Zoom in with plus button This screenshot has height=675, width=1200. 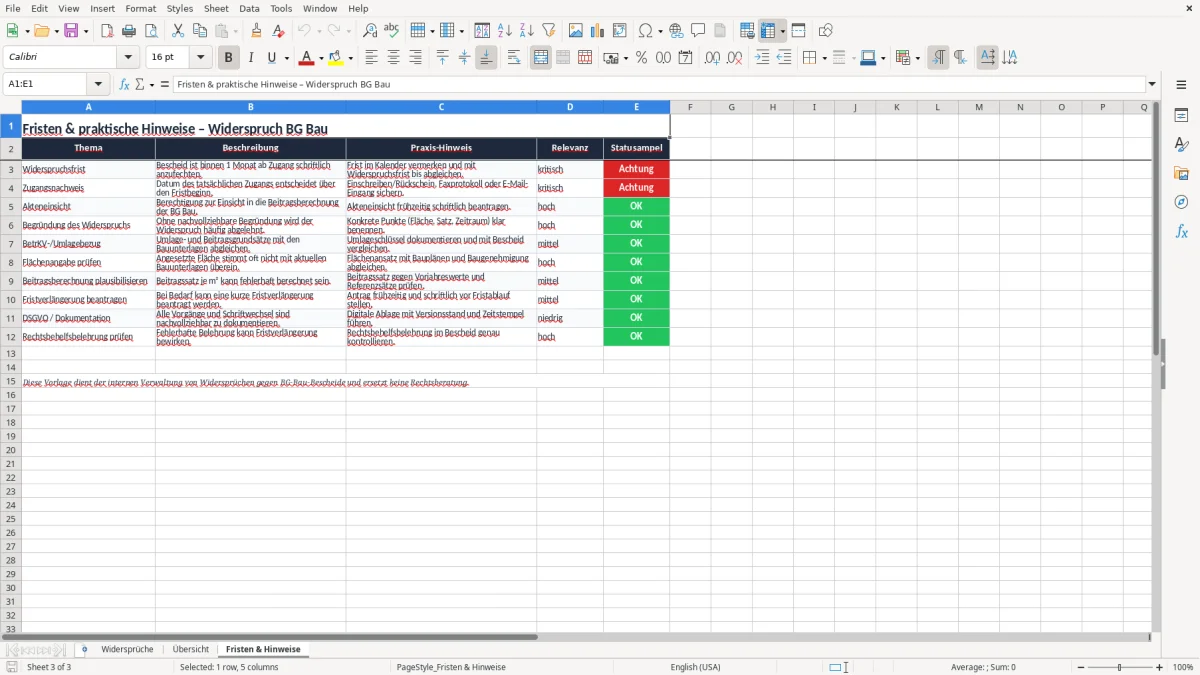[1160, 667]
